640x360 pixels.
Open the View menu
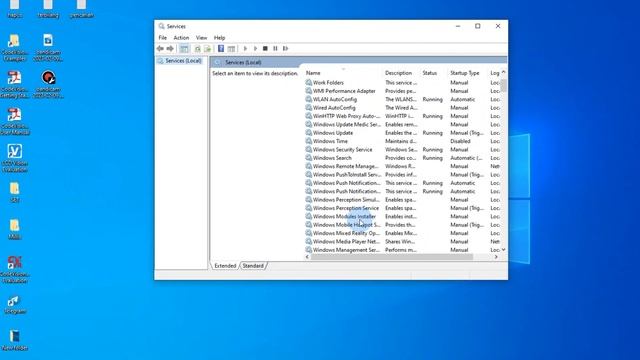click(201, 38)
